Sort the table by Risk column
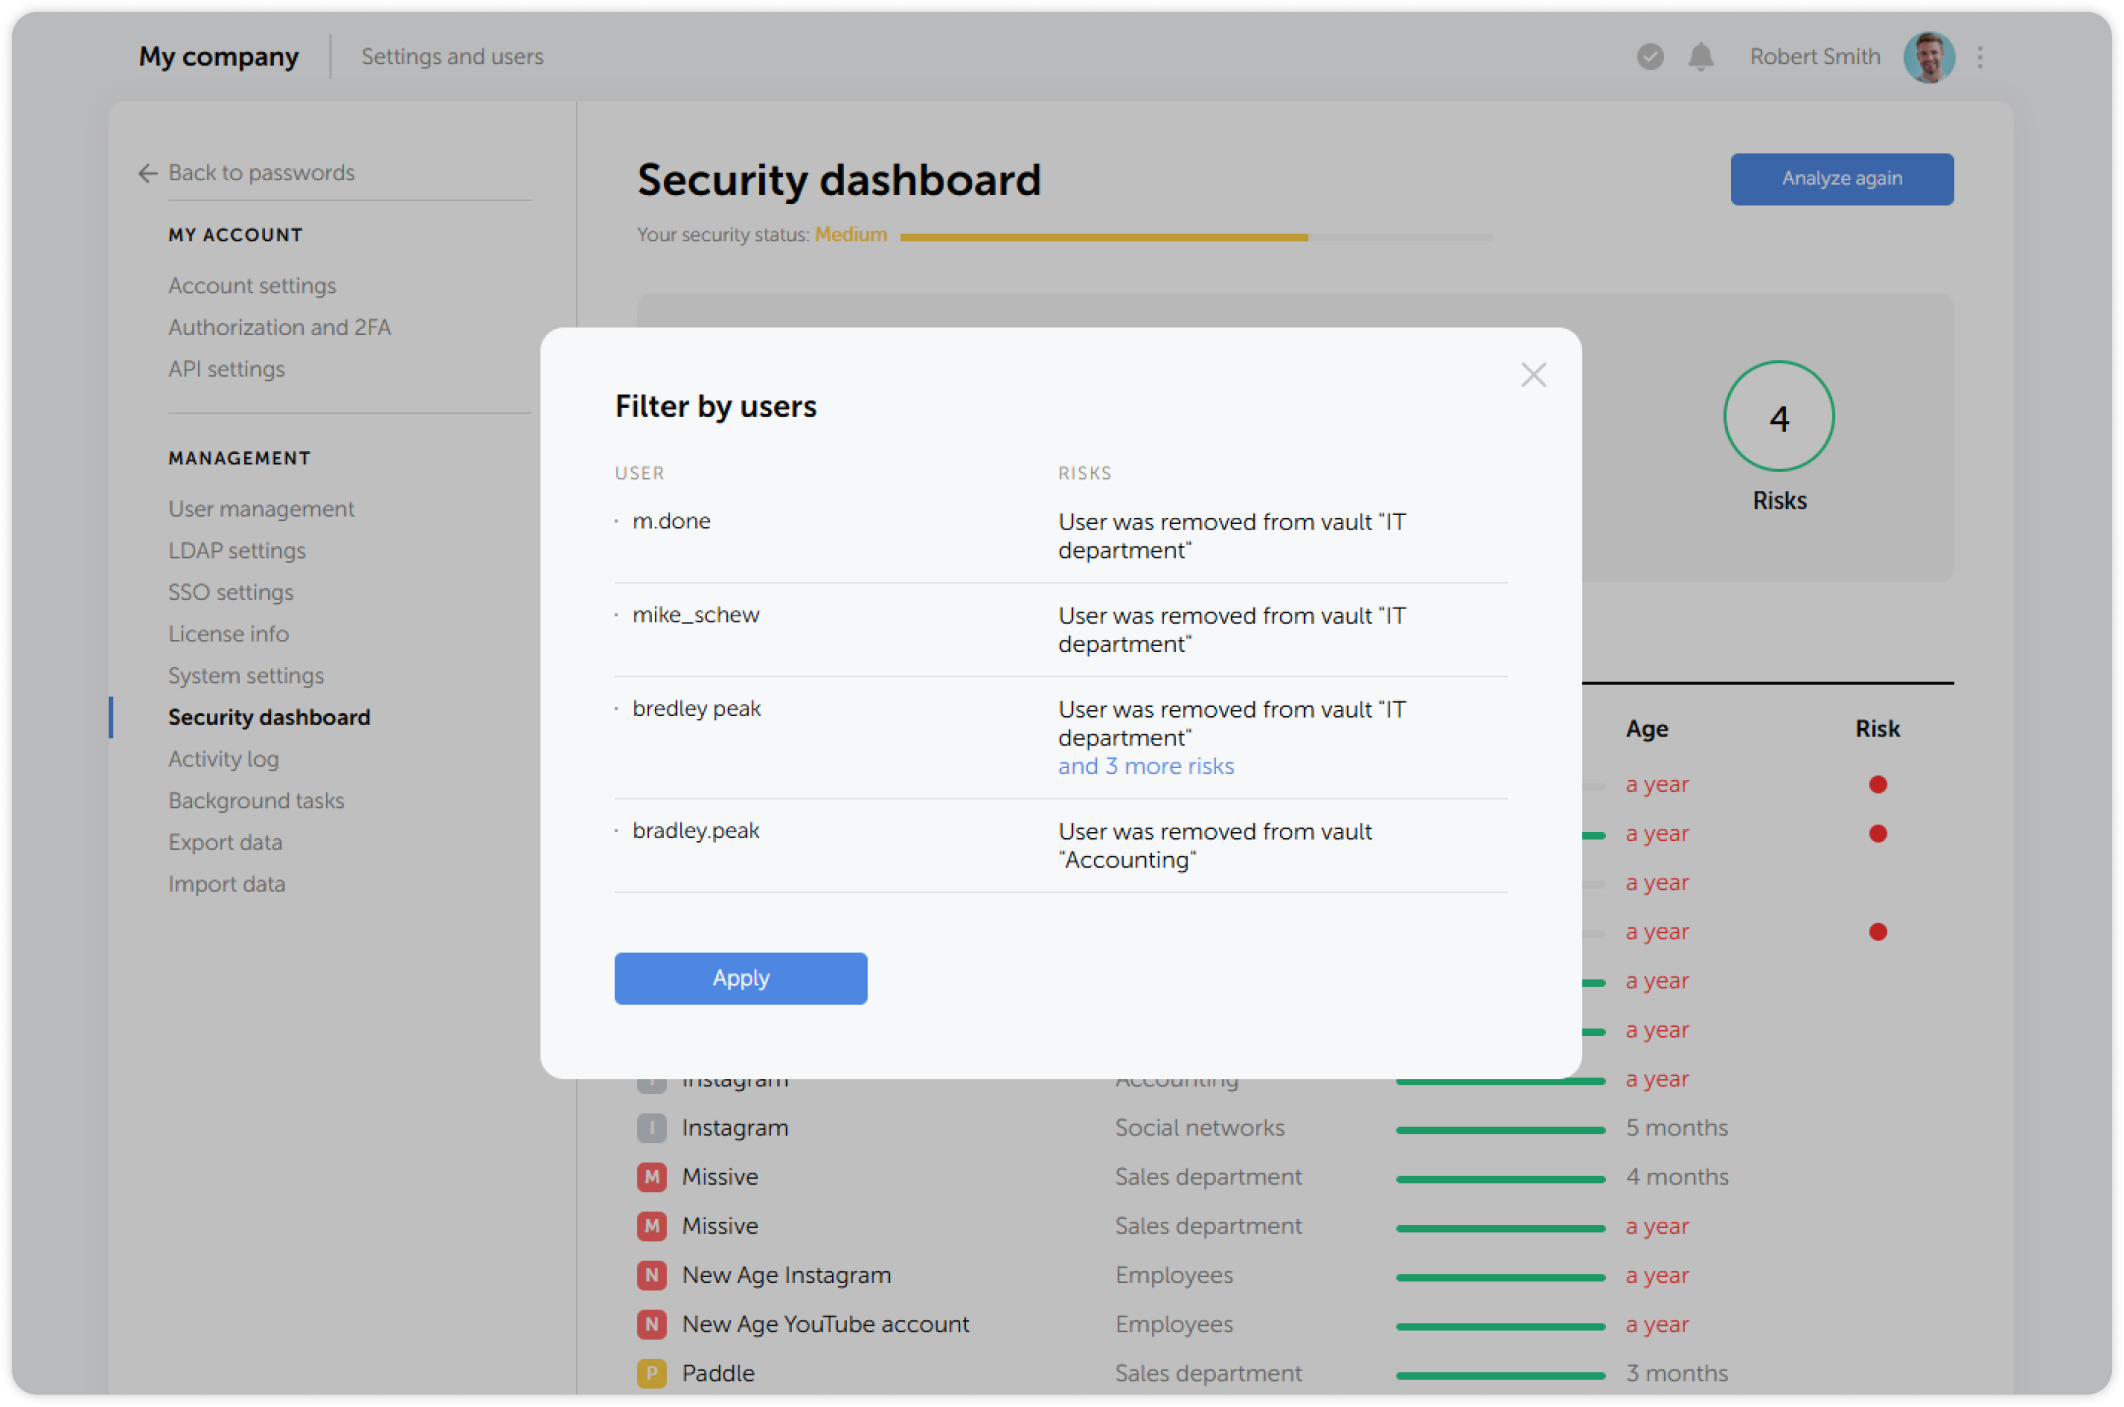The image size is (2124, 1407). click(1877, 729)
